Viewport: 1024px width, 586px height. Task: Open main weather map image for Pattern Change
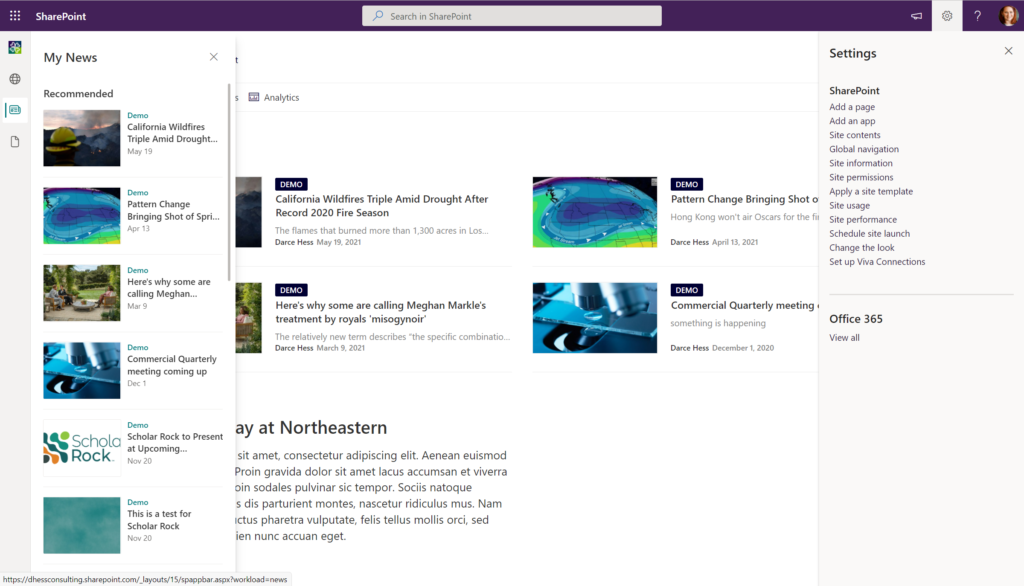click(x=595, y=212)
